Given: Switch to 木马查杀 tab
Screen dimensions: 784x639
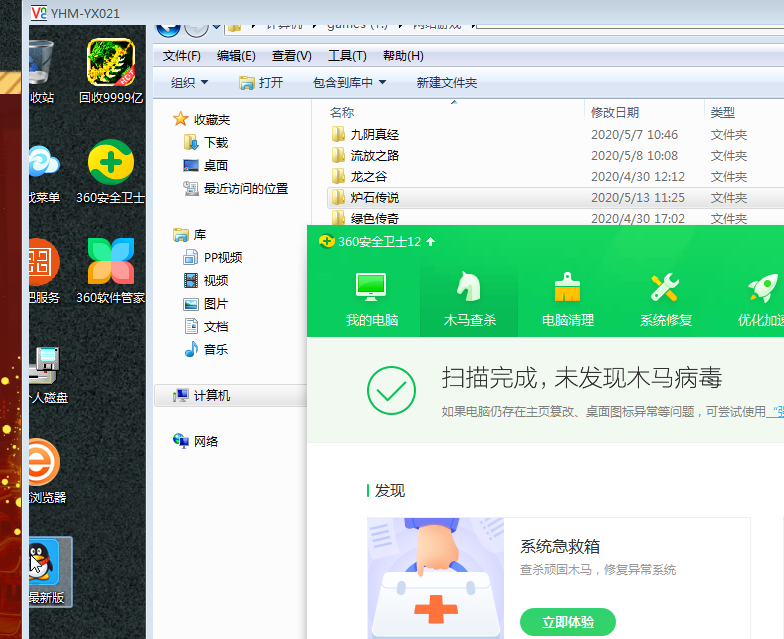Looking at the screenshot, I should [x=470, y=300].
